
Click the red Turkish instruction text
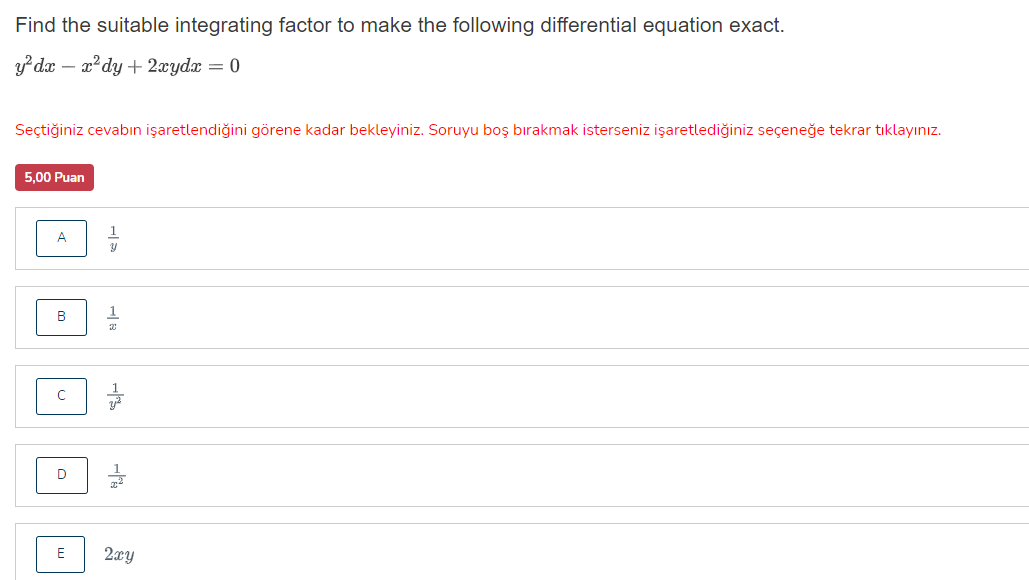pyautogui.click(x=477, y=130)
